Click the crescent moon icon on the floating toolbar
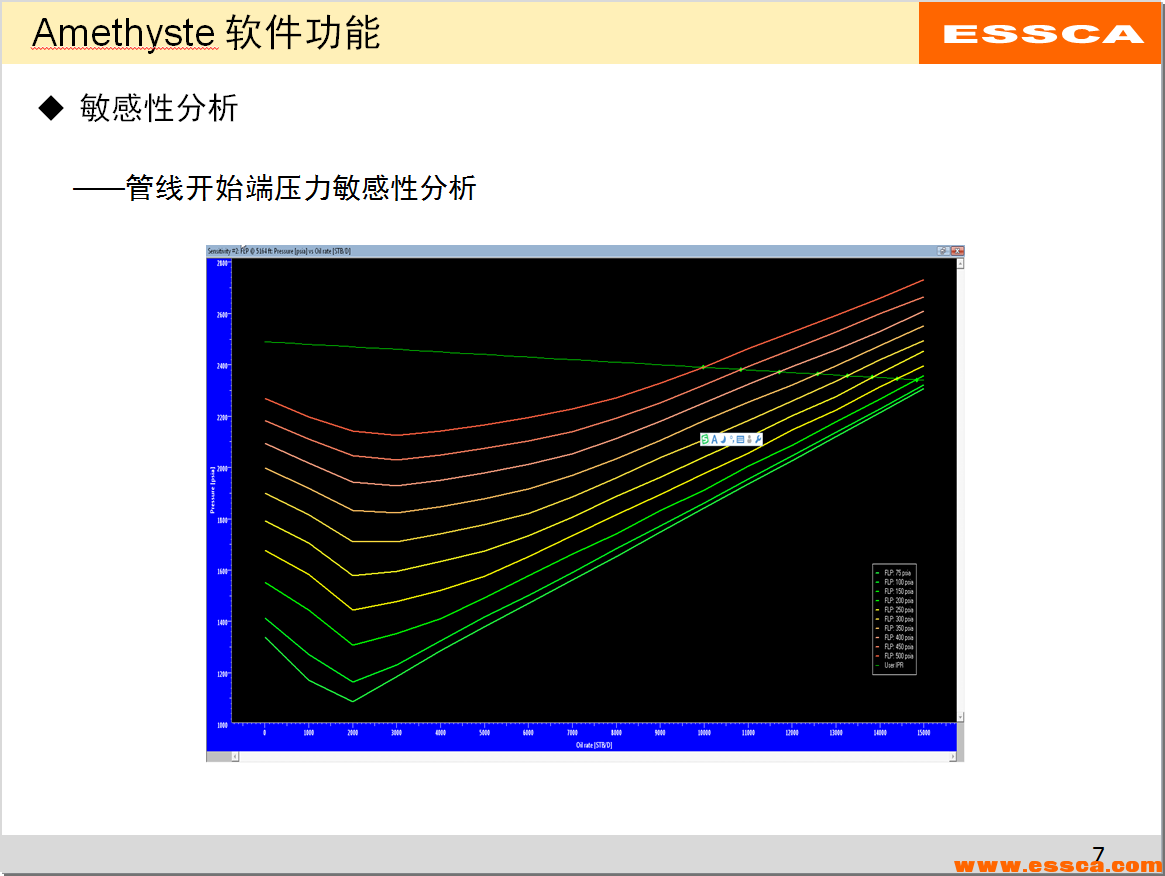The height and width of the screenshot is (876, 1165). point(722,438)
